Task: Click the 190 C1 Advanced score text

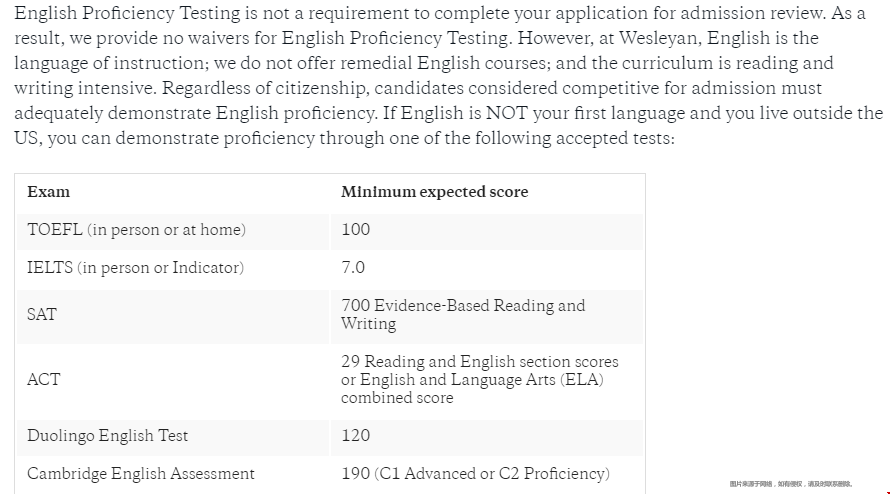Action: [476, 474]
